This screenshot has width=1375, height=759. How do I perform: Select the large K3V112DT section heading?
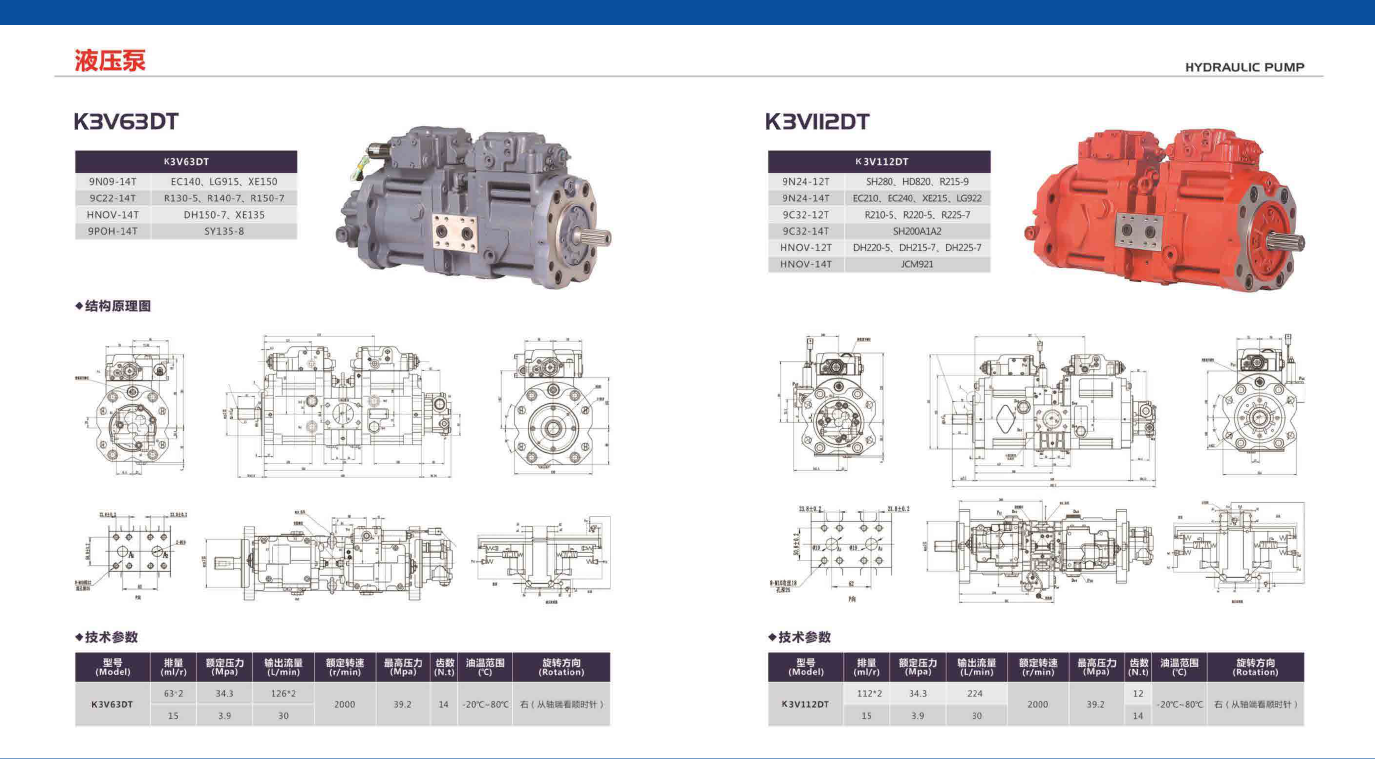817,122
